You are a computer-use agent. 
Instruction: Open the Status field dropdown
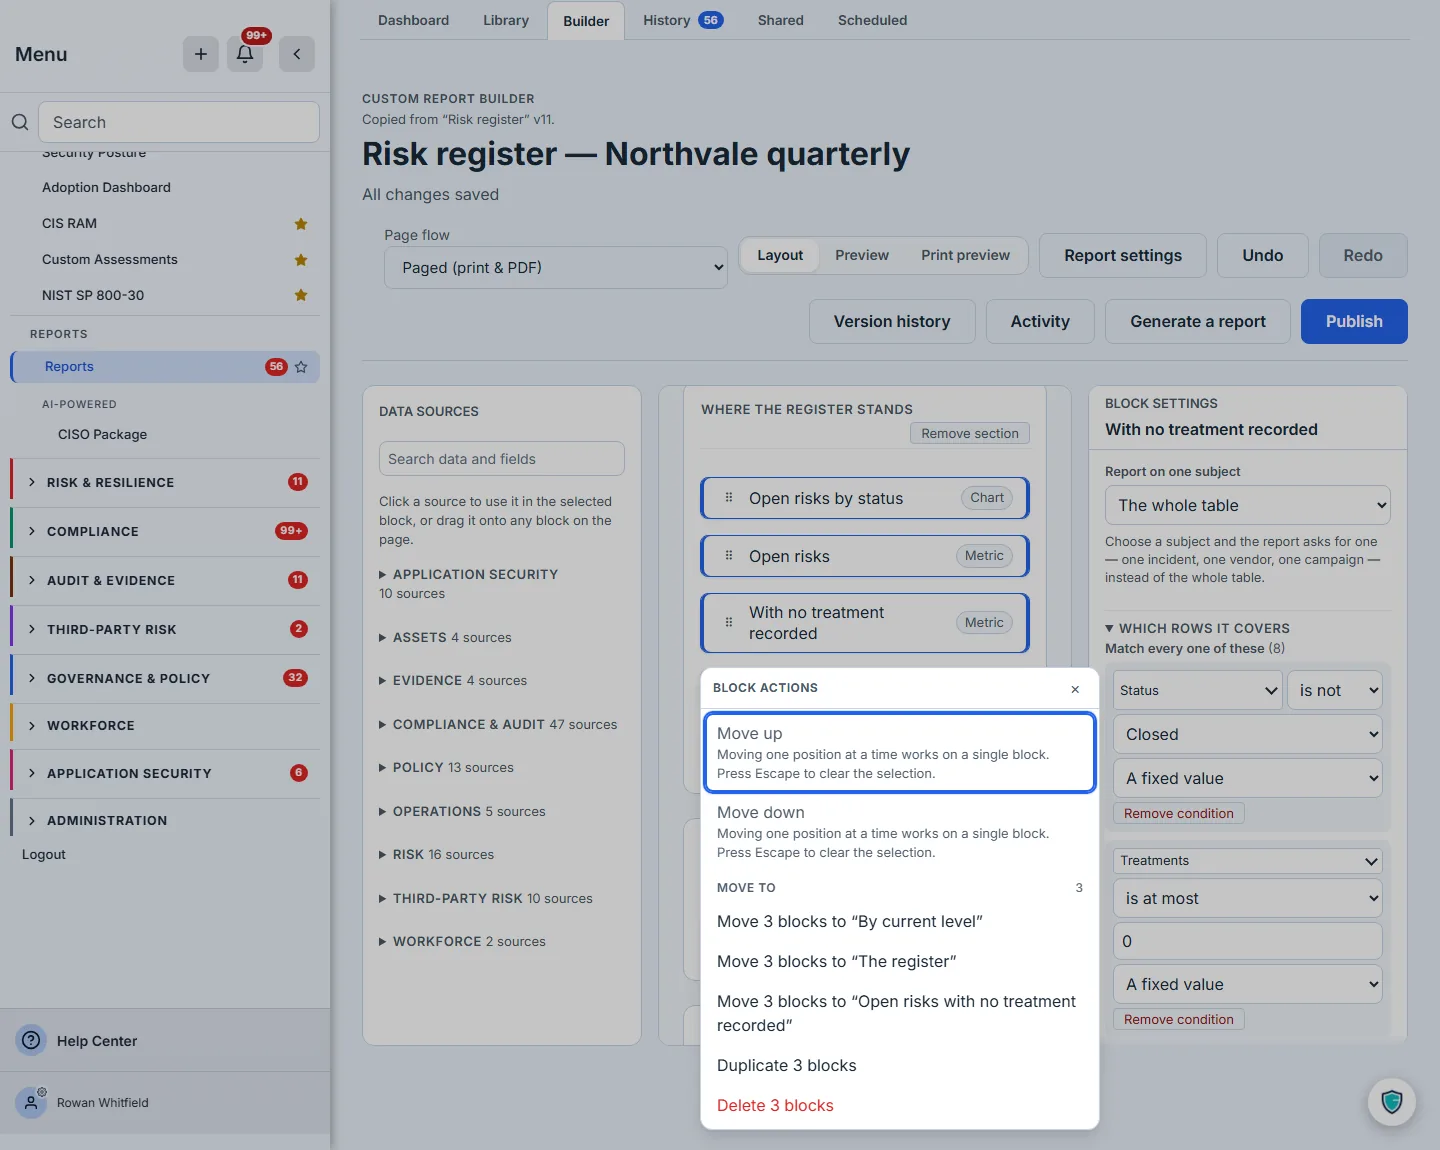click(1198, 690)
